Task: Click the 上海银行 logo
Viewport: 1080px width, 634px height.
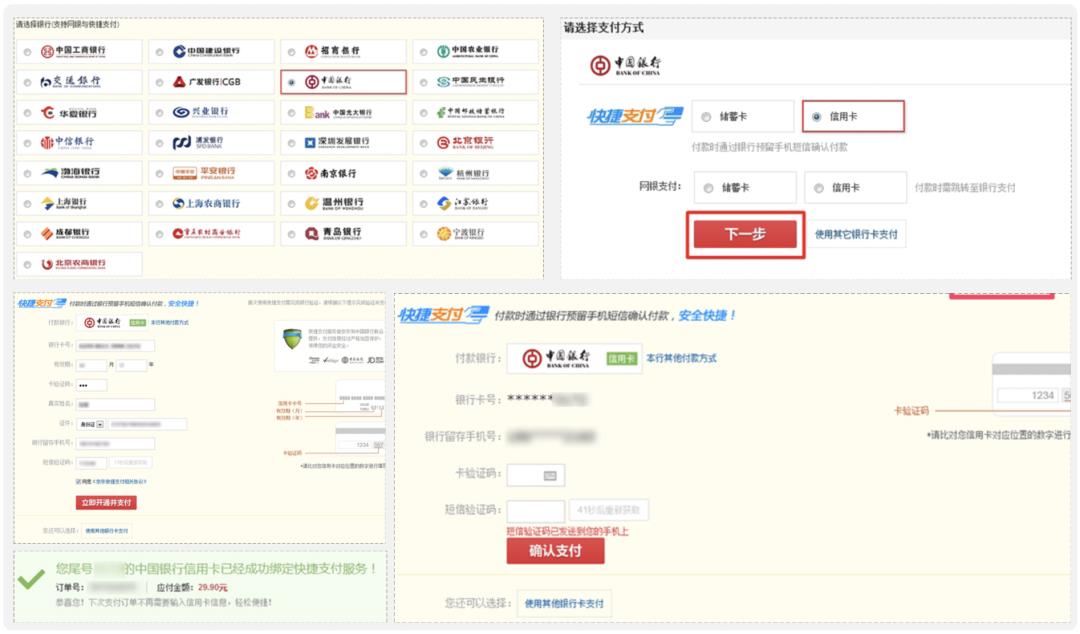Action: pos(64,203)
